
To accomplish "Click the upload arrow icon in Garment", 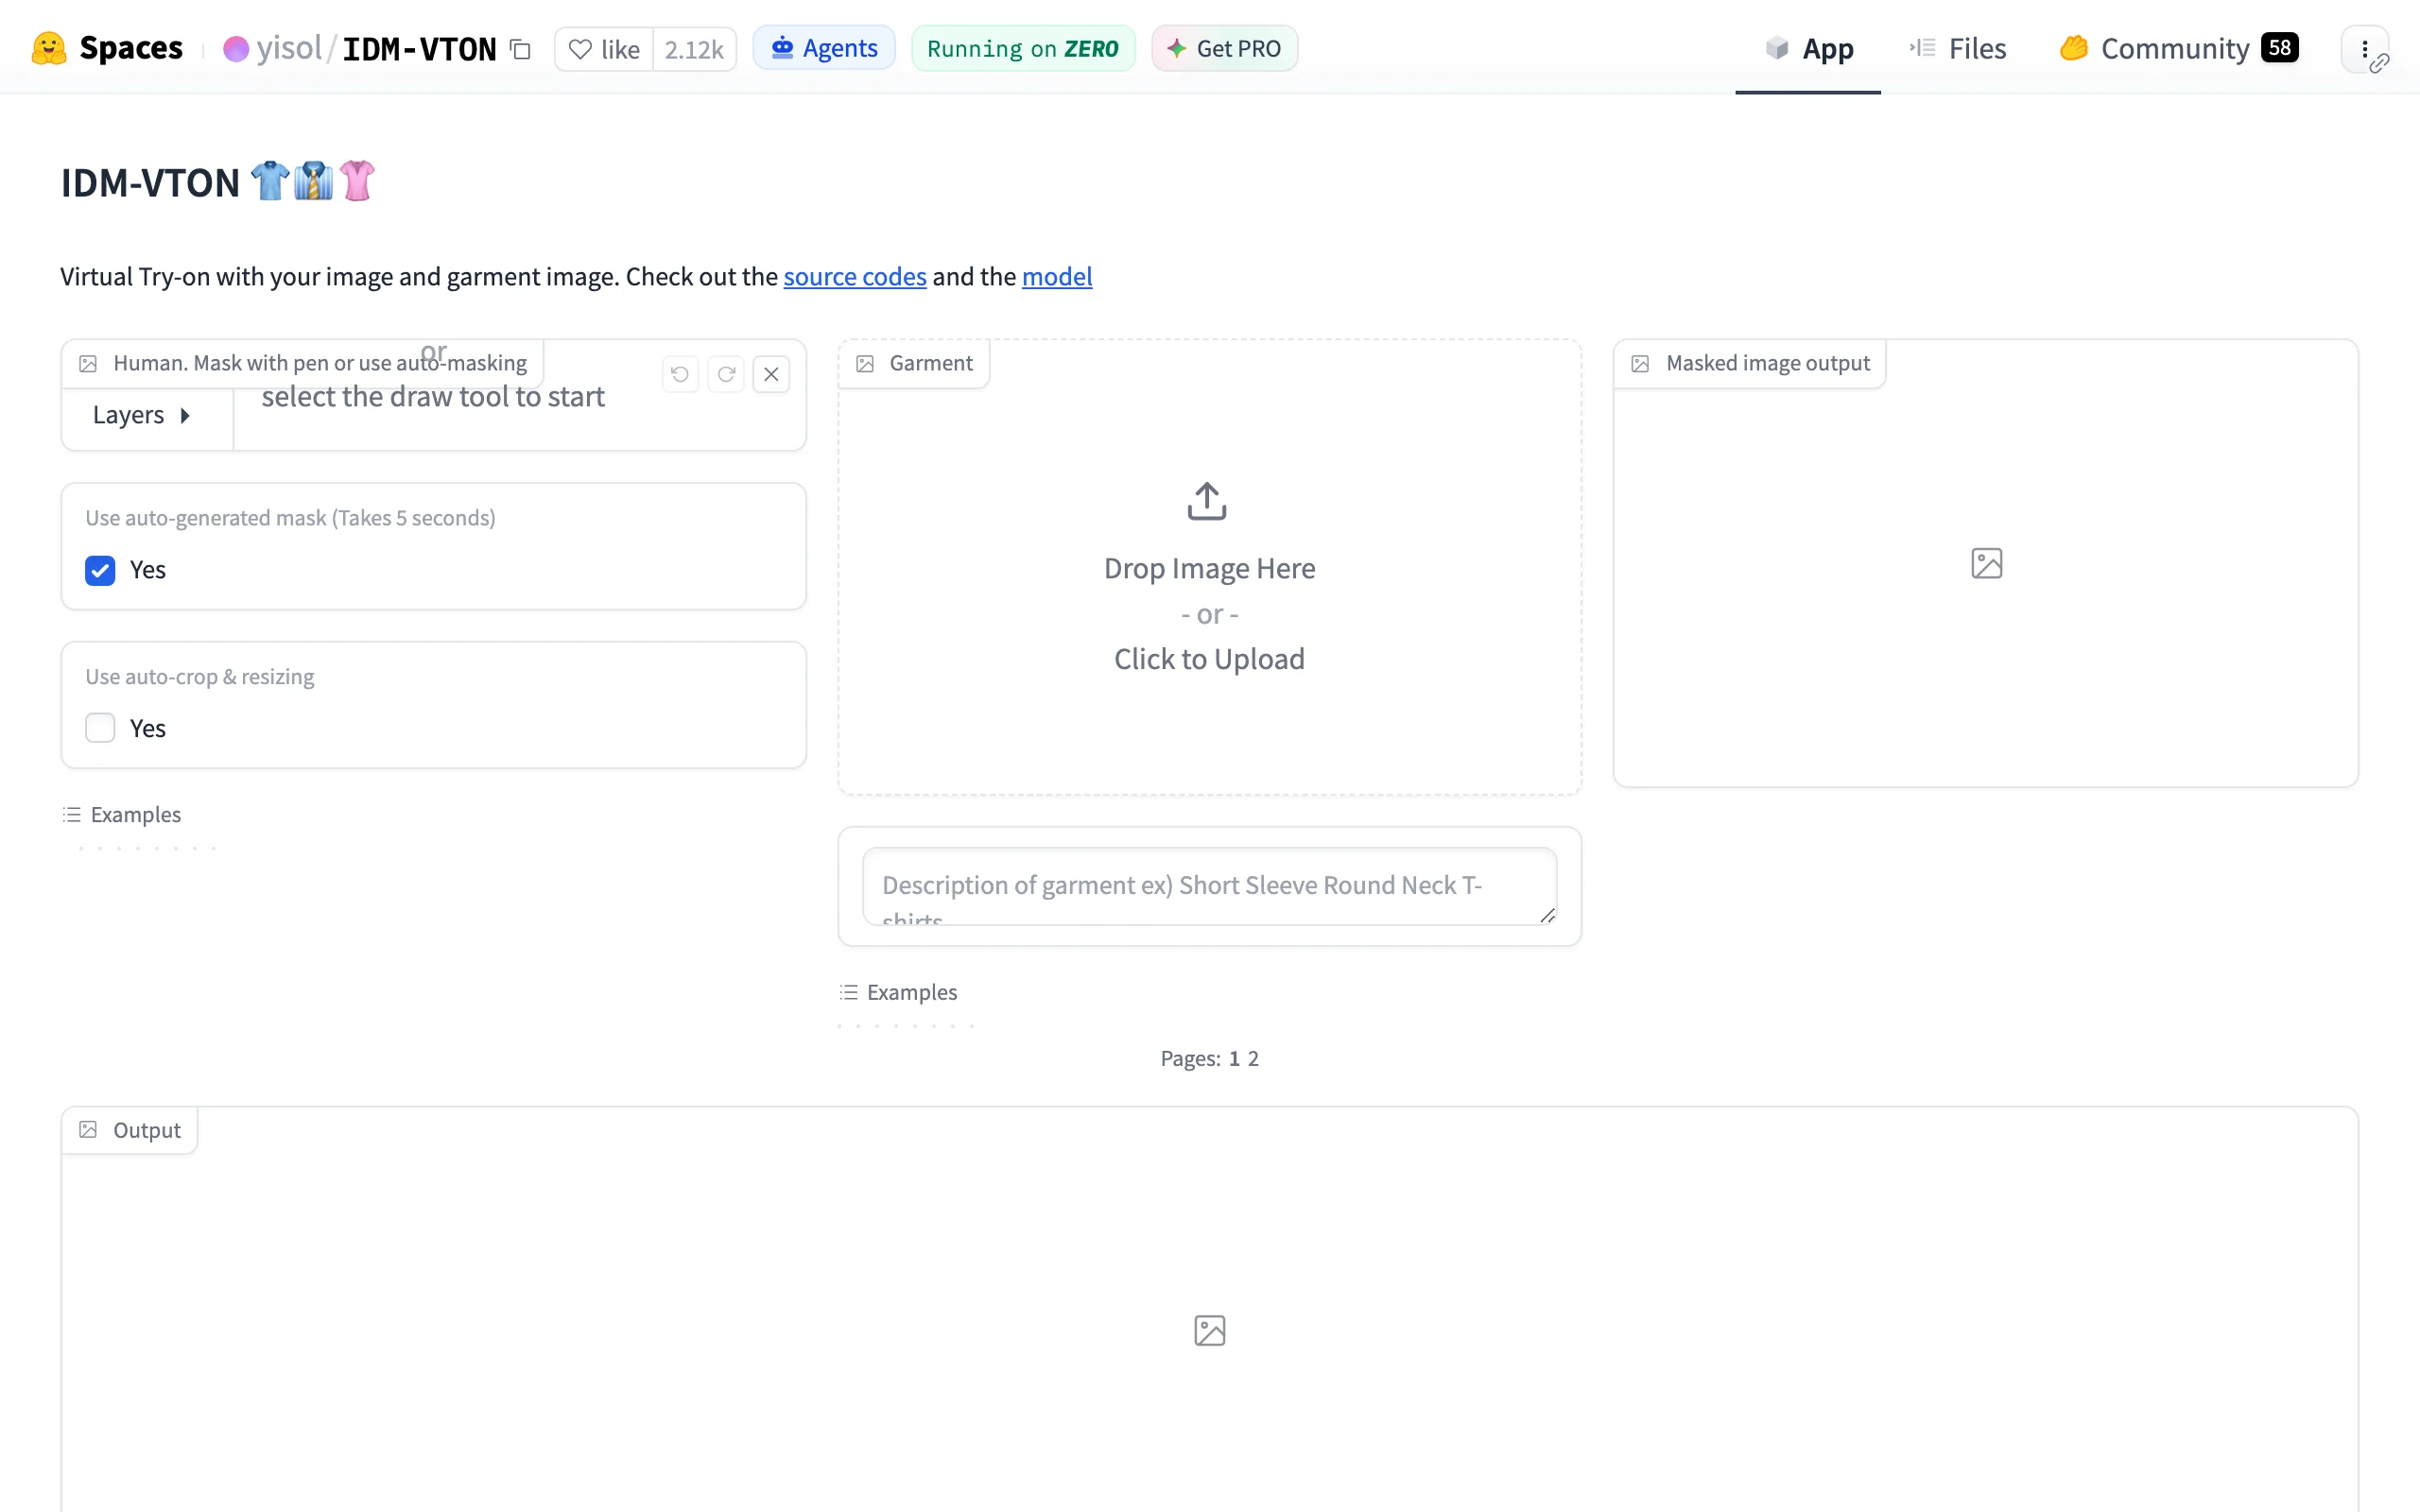I will pyautogui.click(x=1207, y=501).
